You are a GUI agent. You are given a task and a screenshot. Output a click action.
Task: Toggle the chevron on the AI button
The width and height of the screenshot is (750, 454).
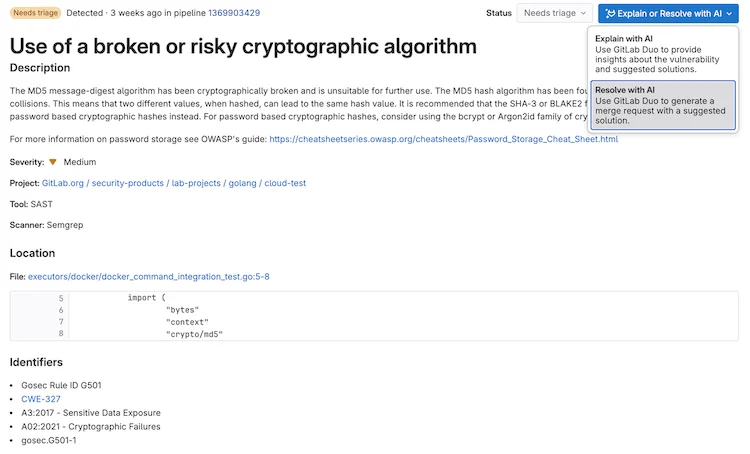[x=731, y=14]
